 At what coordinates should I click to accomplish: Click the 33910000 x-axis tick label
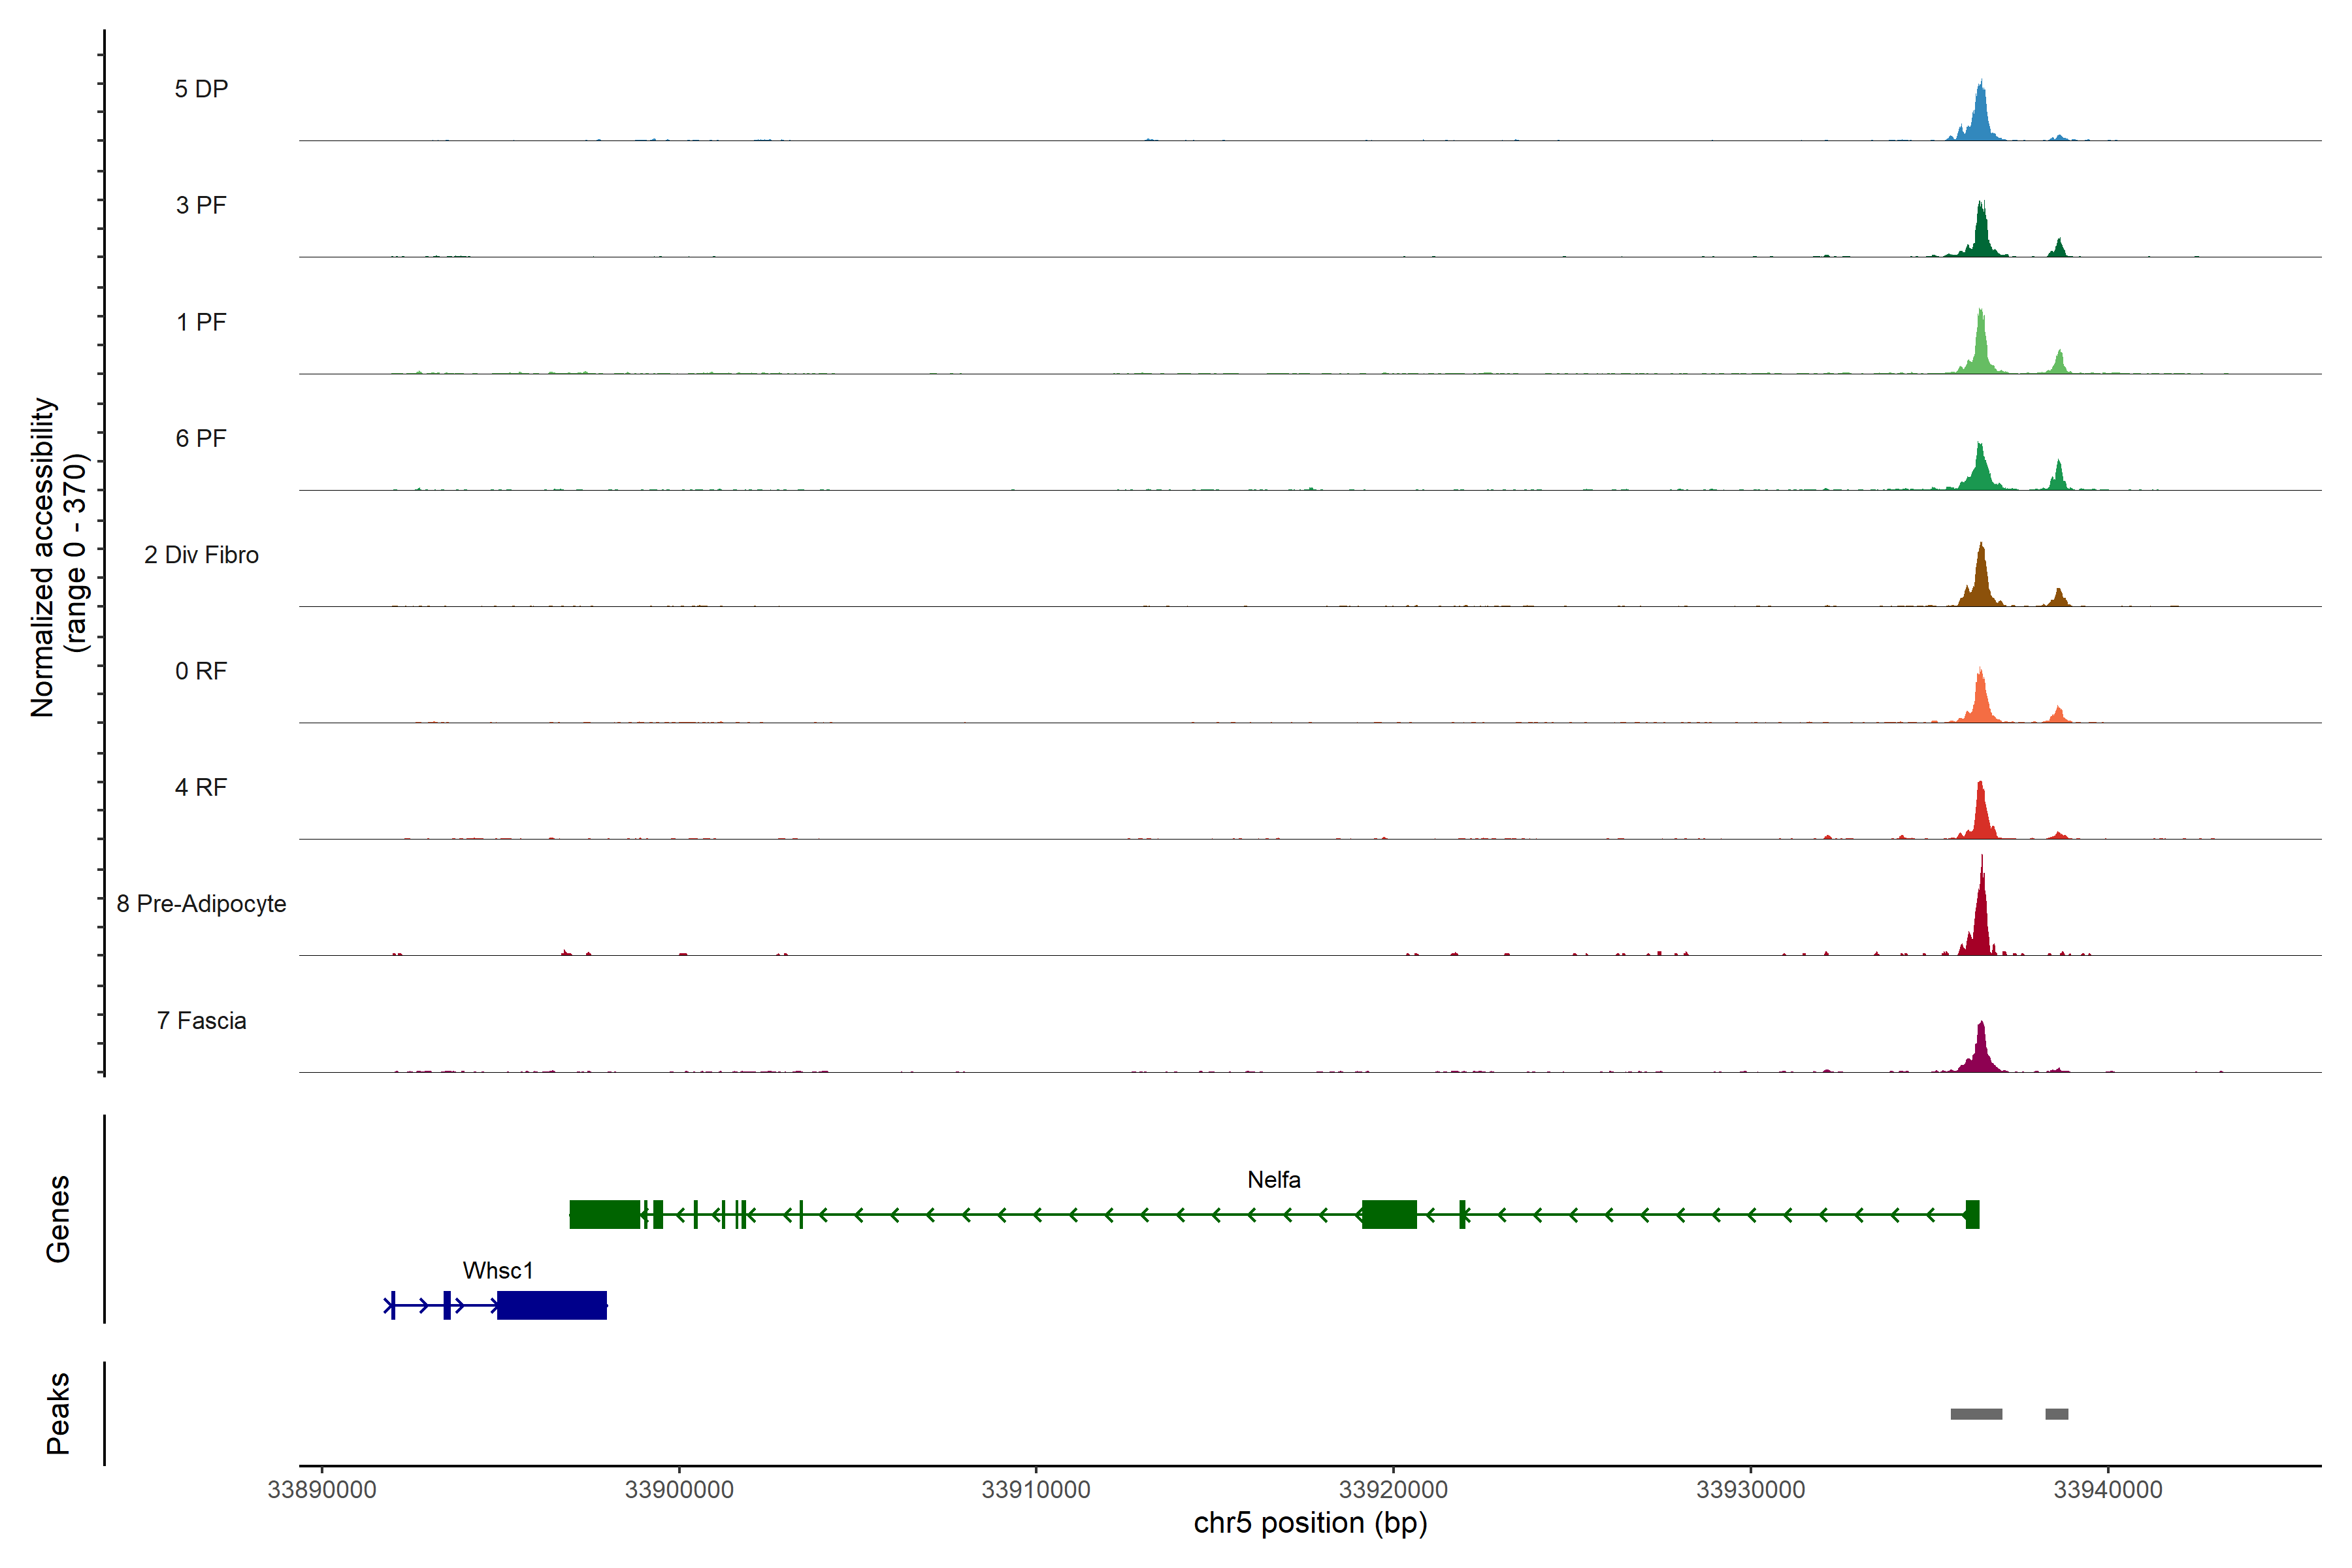(1036, 1489)
